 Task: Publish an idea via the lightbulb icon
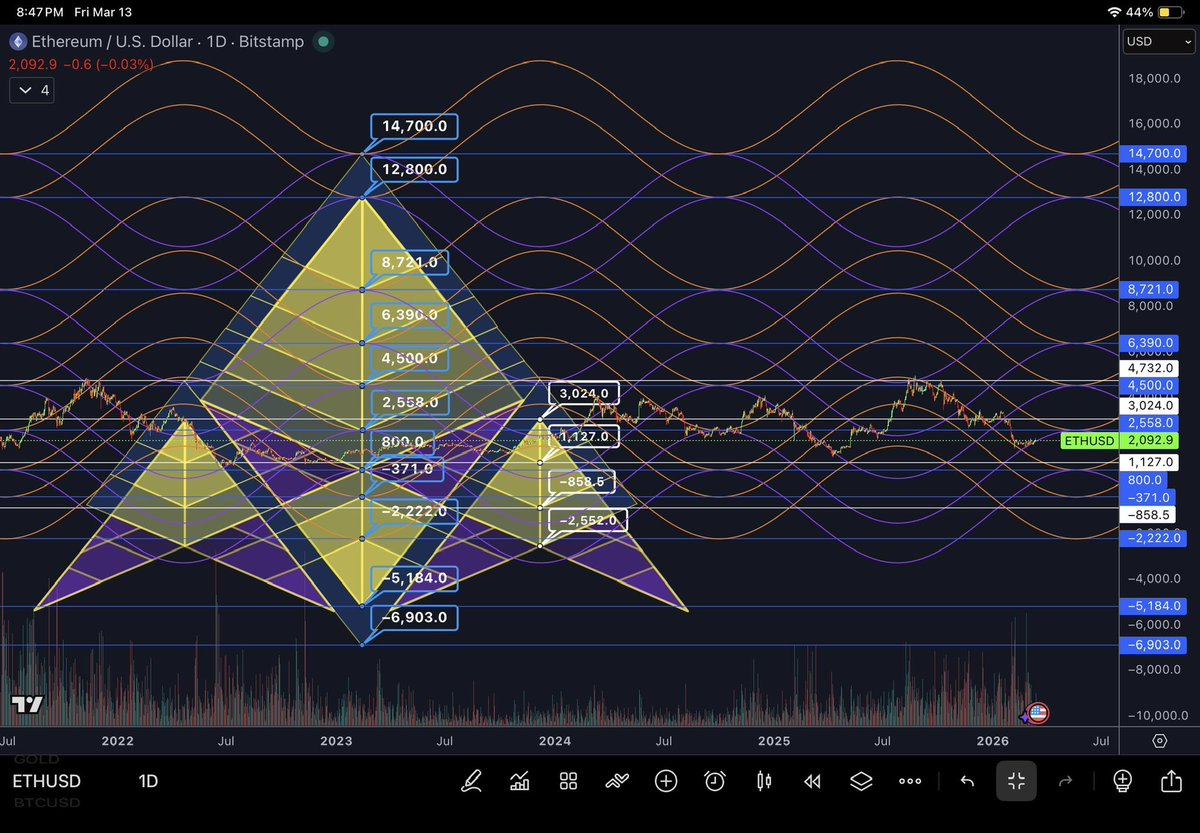tap(1122, 781)
